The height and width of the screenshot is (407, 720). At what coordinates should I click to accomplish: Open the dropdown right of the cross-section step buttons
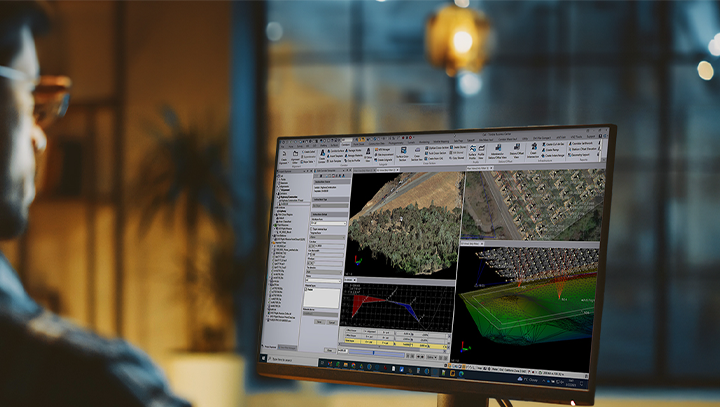coord(432,357)
